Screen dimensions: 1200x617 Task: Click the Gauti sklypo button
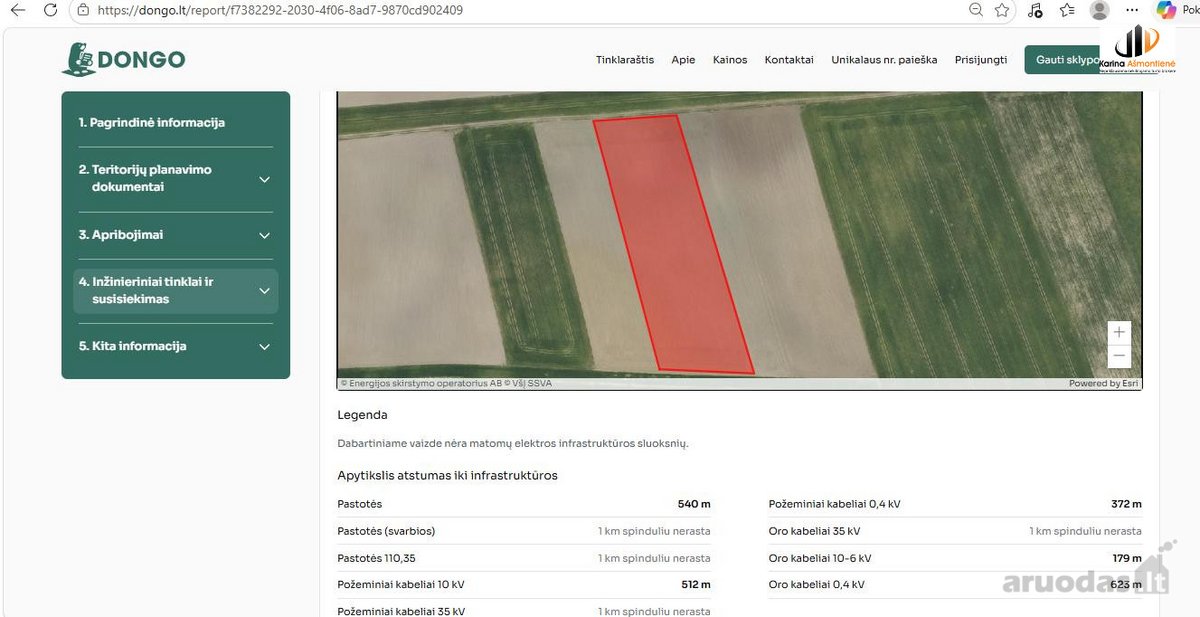pyautogui.click(x=1063, y=60)
